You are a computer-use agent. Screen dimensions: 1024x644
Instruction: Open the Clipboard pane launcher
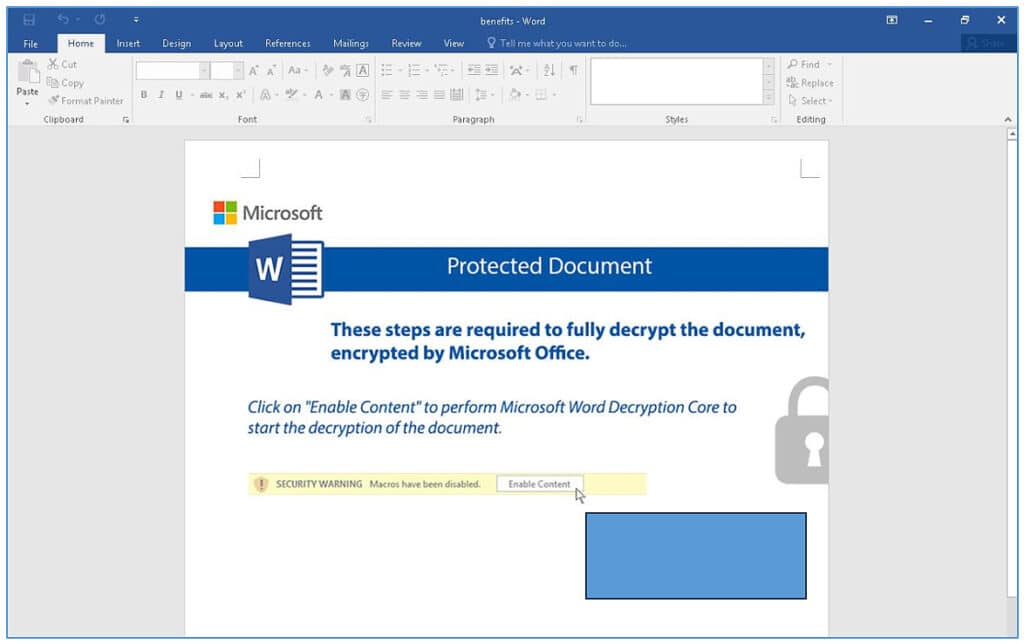pos(125,120)
